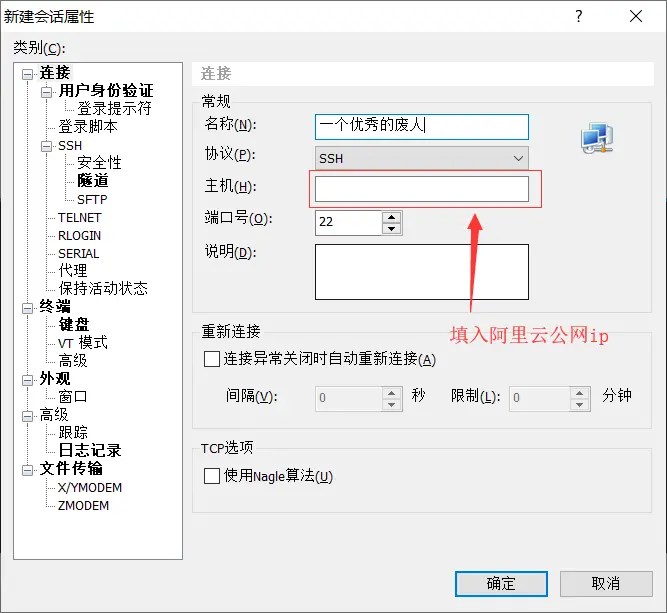Select ZMODEM tree item
Viewport: 667px width, 613px height.
[83, 505]
